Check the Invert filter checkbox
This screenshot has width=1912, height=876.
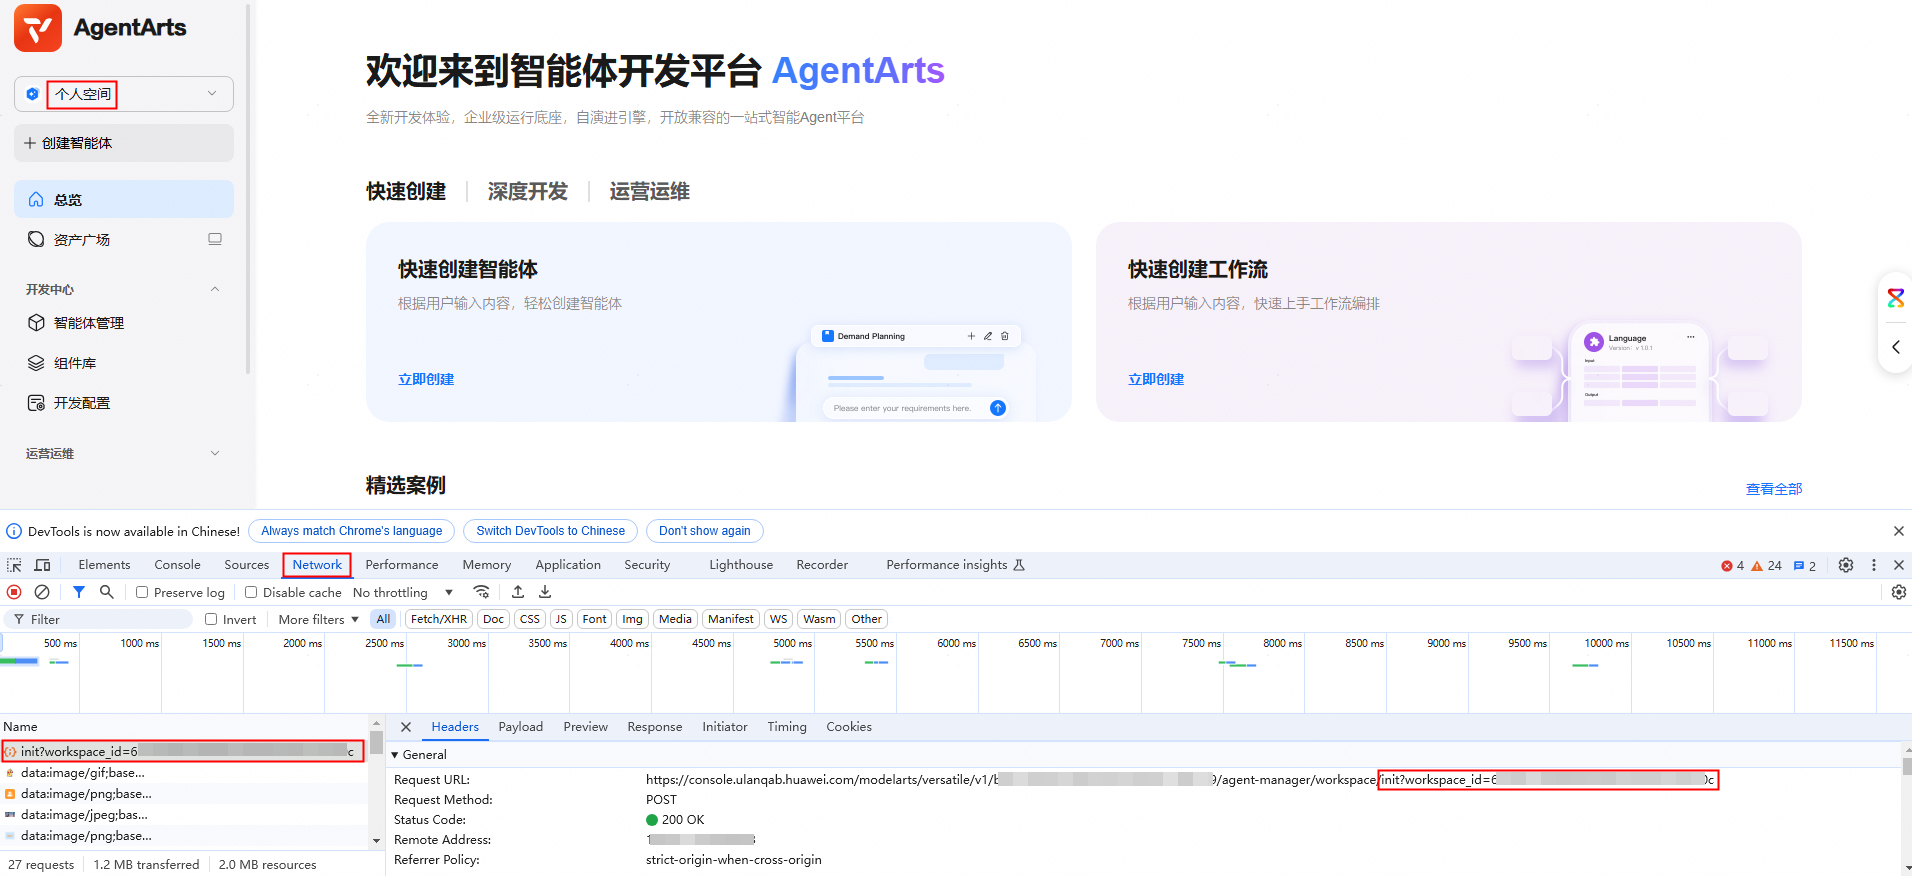coord(211,619)
